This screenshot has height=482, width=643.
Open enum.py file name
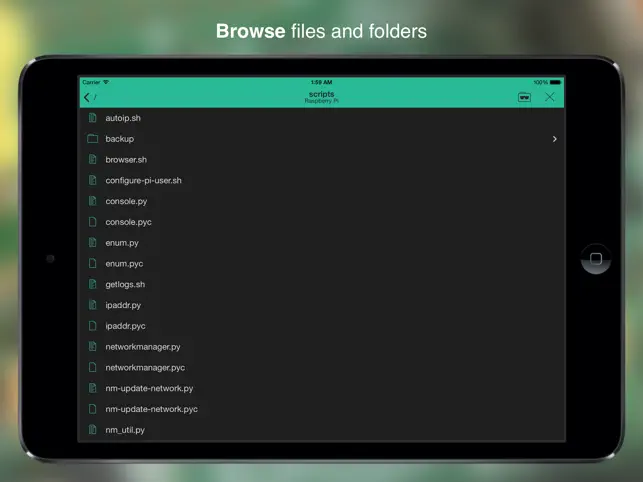pyautogui.click(x=122, y=243)
